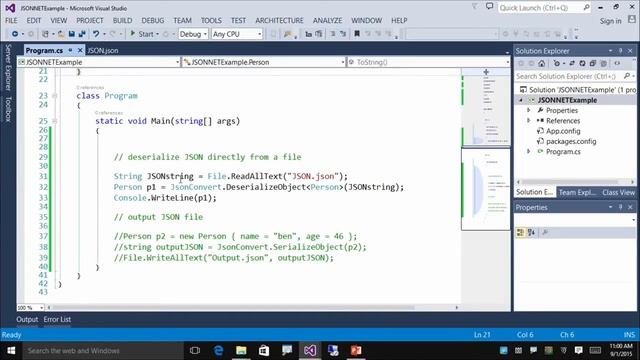The width and height of the screenshot is (640, 360).
Task: Click the Sign in link
Action: 610,21
